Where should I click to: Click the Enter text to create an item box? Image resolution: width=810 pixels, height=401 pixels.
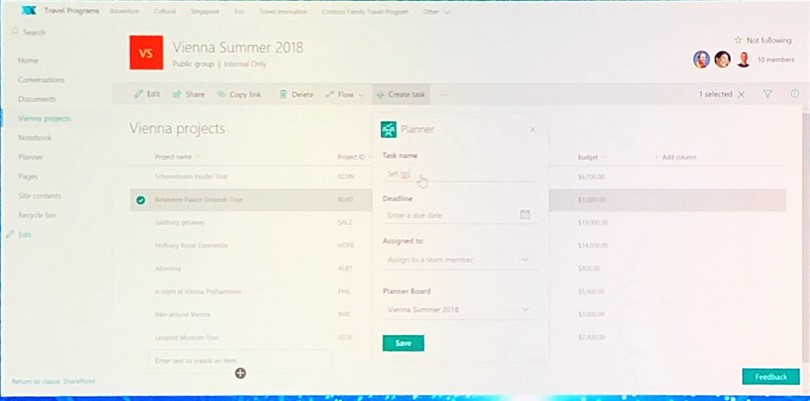240,361
